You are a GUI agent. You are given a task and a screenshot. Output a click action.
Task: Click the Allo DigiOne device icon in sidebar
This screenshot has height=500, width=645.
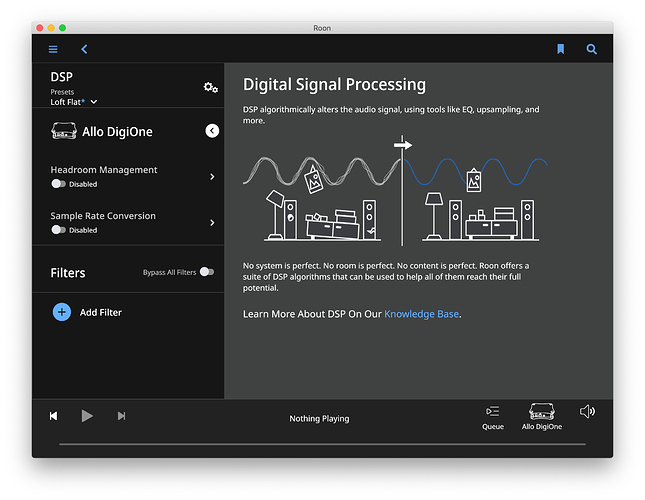(x=64, y=131)
